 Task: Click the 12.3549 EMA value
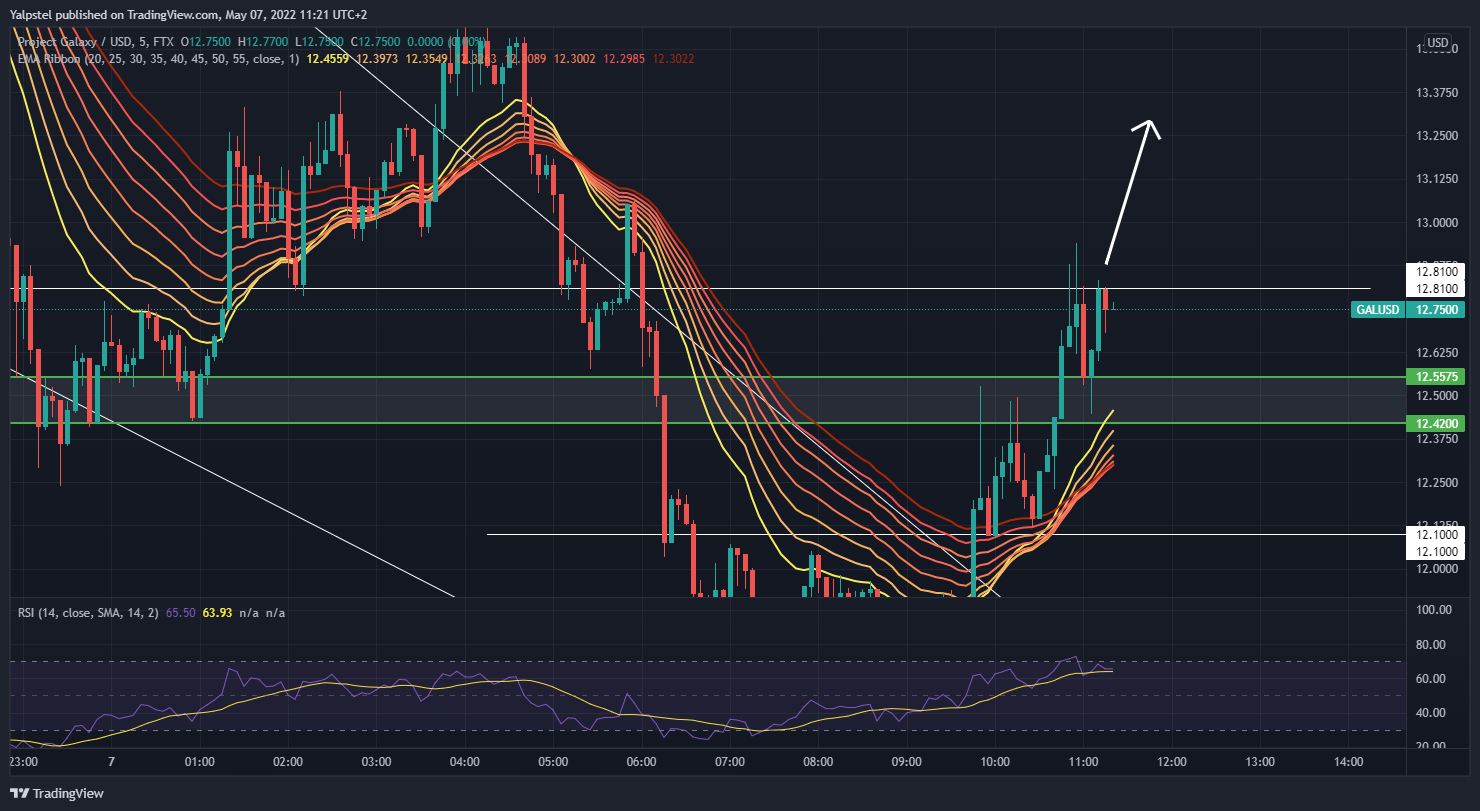427,60
